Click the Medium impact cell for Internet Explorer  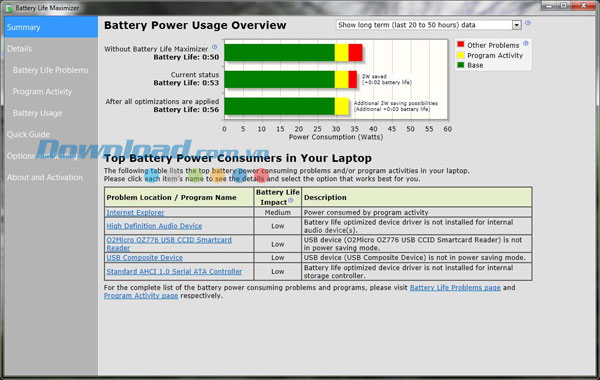[x=278, y=212]
